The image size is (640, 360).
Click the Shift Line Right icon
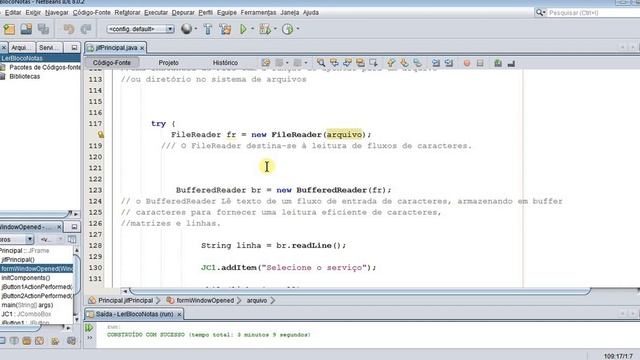[449, 63]
